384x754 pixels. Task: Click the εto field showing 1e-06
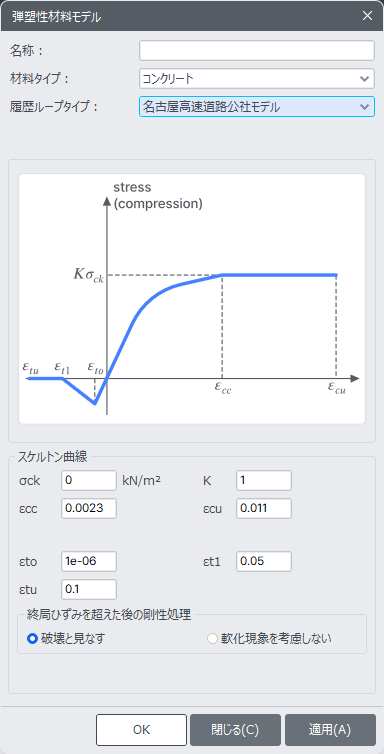pos(89,562)
